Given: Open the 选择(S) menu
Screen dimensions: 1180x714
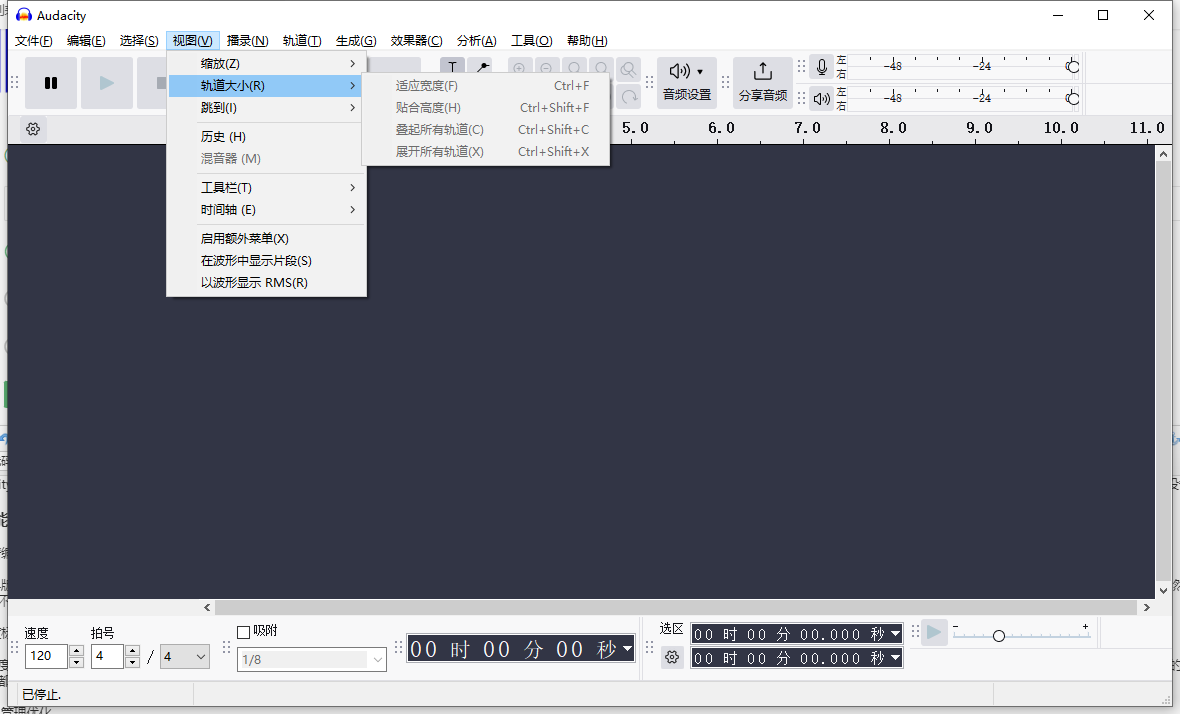Looking at the screenshot, I should point(138,41).
